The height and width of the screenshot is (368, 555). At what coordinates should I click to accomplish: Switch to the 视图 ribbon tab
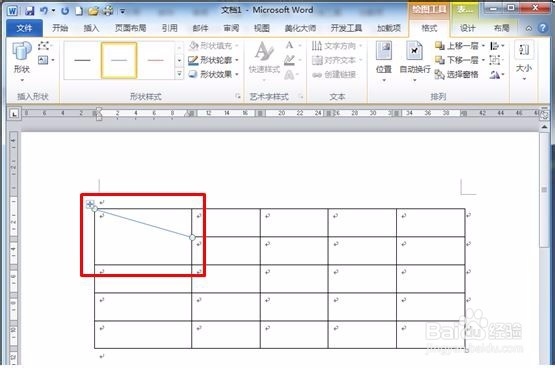pos(262,28)
